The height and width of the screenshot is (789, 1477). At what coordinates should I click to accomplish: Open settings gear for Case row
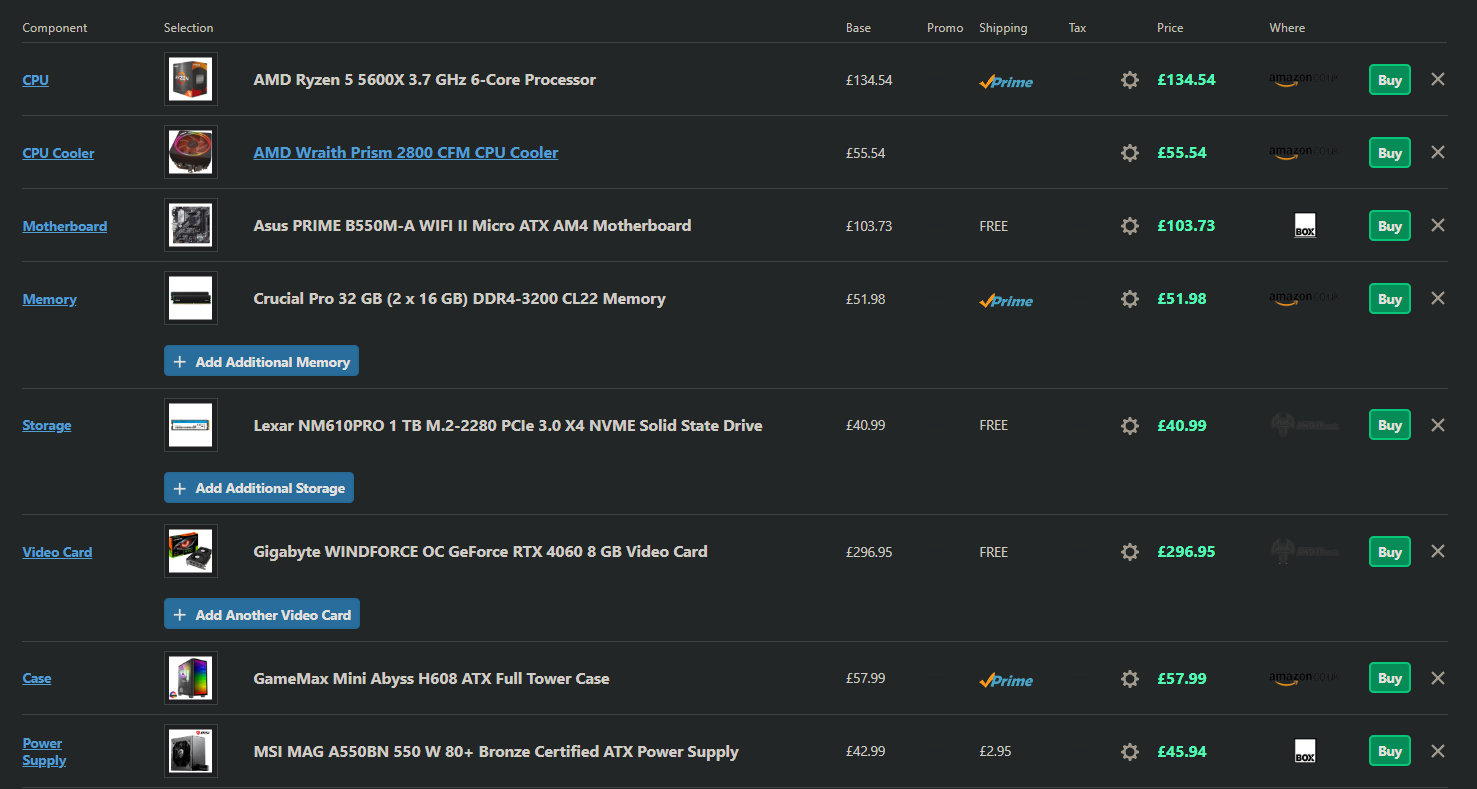point(1130,679)
